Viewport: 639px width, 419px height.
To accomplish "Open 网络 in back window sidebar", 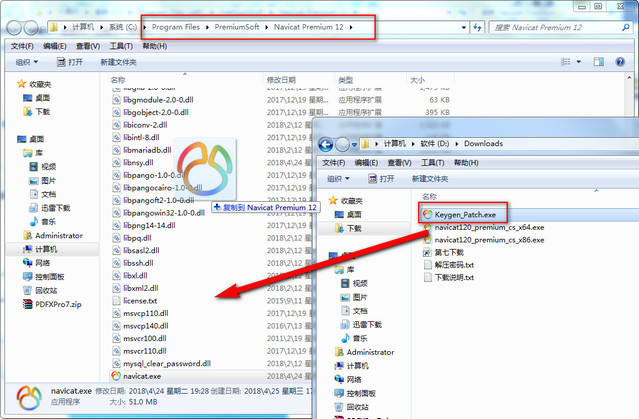I will 37,262.
